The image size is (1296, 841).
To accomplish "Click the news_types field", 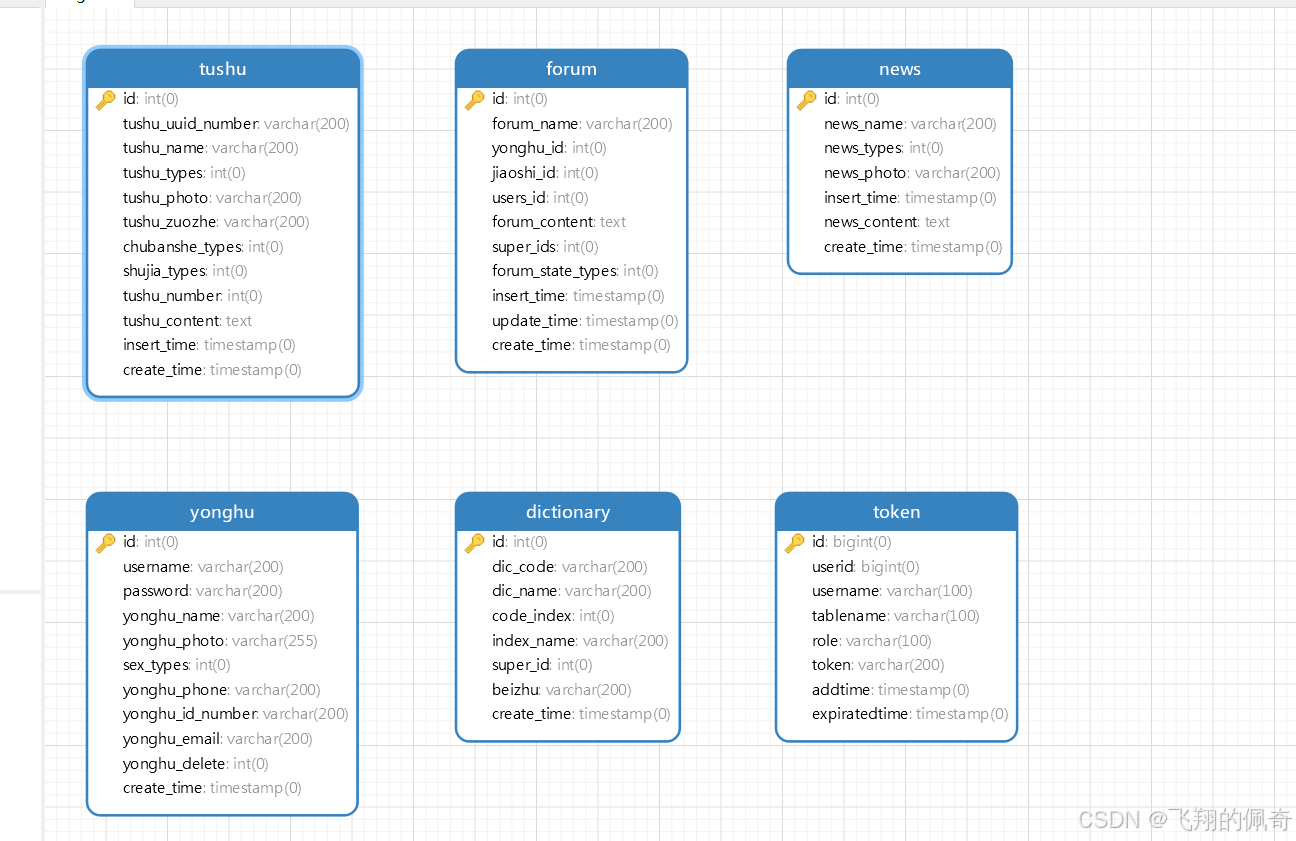I will pyautogui.click(x=884, y=148).
